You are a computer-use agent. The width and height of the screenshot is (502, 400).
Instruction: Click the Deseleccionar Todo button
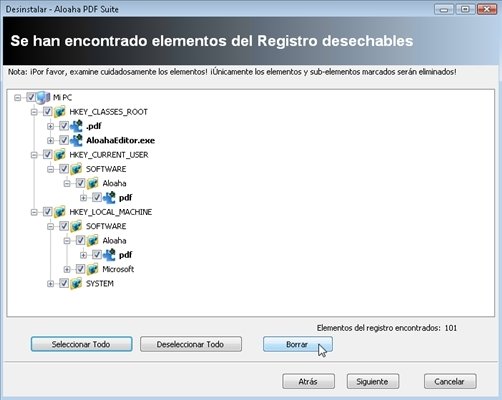(191, 344)
